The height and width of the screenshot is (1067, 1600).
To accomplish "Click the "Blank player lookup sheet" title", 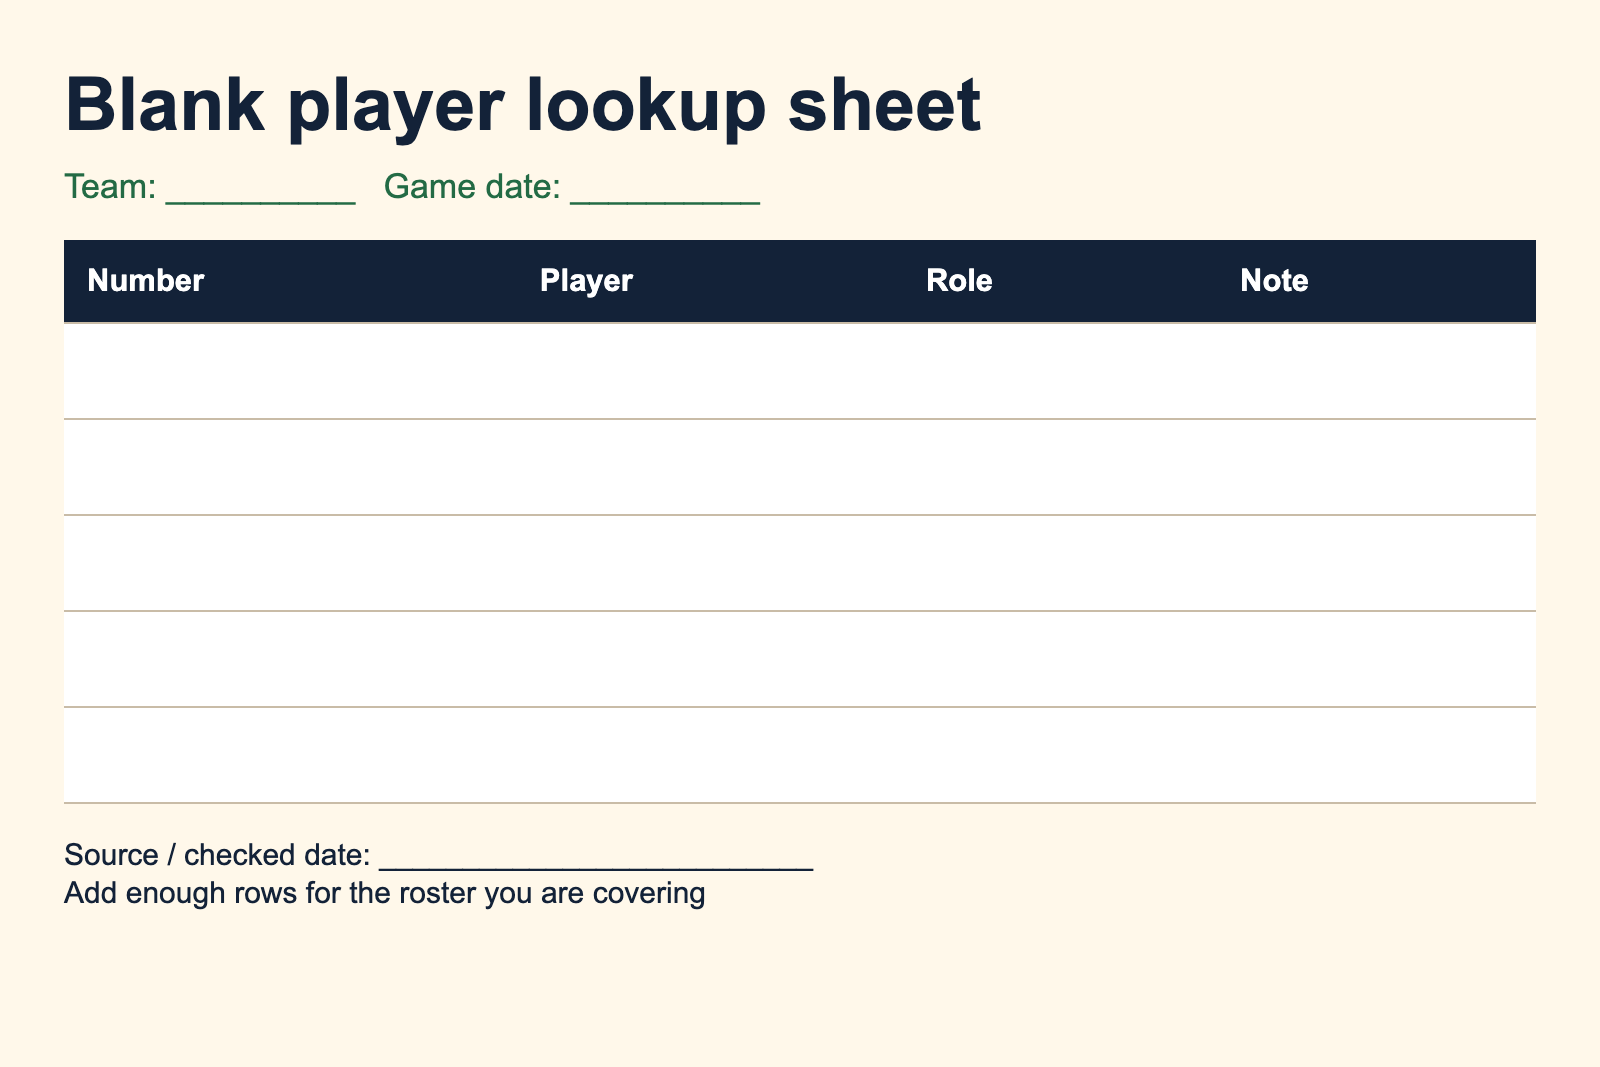I will [523, 106].
